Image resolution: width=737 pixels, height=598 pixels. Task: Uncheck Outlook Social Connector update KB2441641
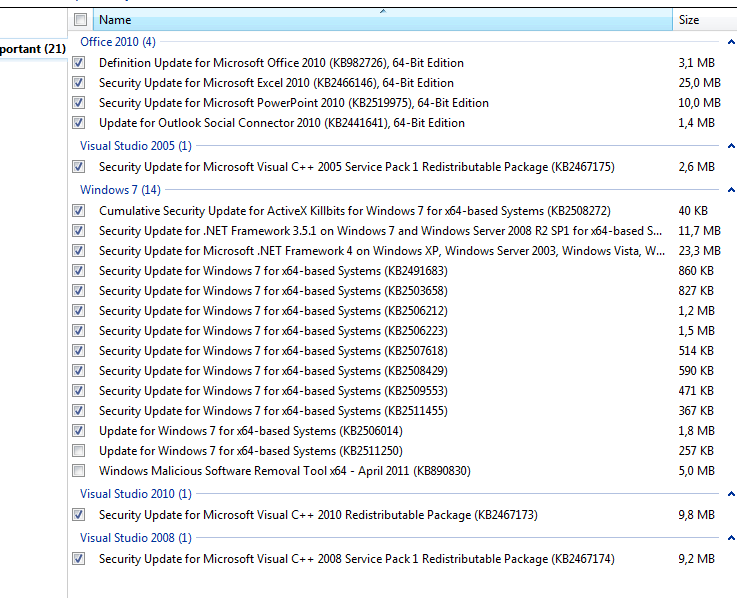(x=78, y=123)
